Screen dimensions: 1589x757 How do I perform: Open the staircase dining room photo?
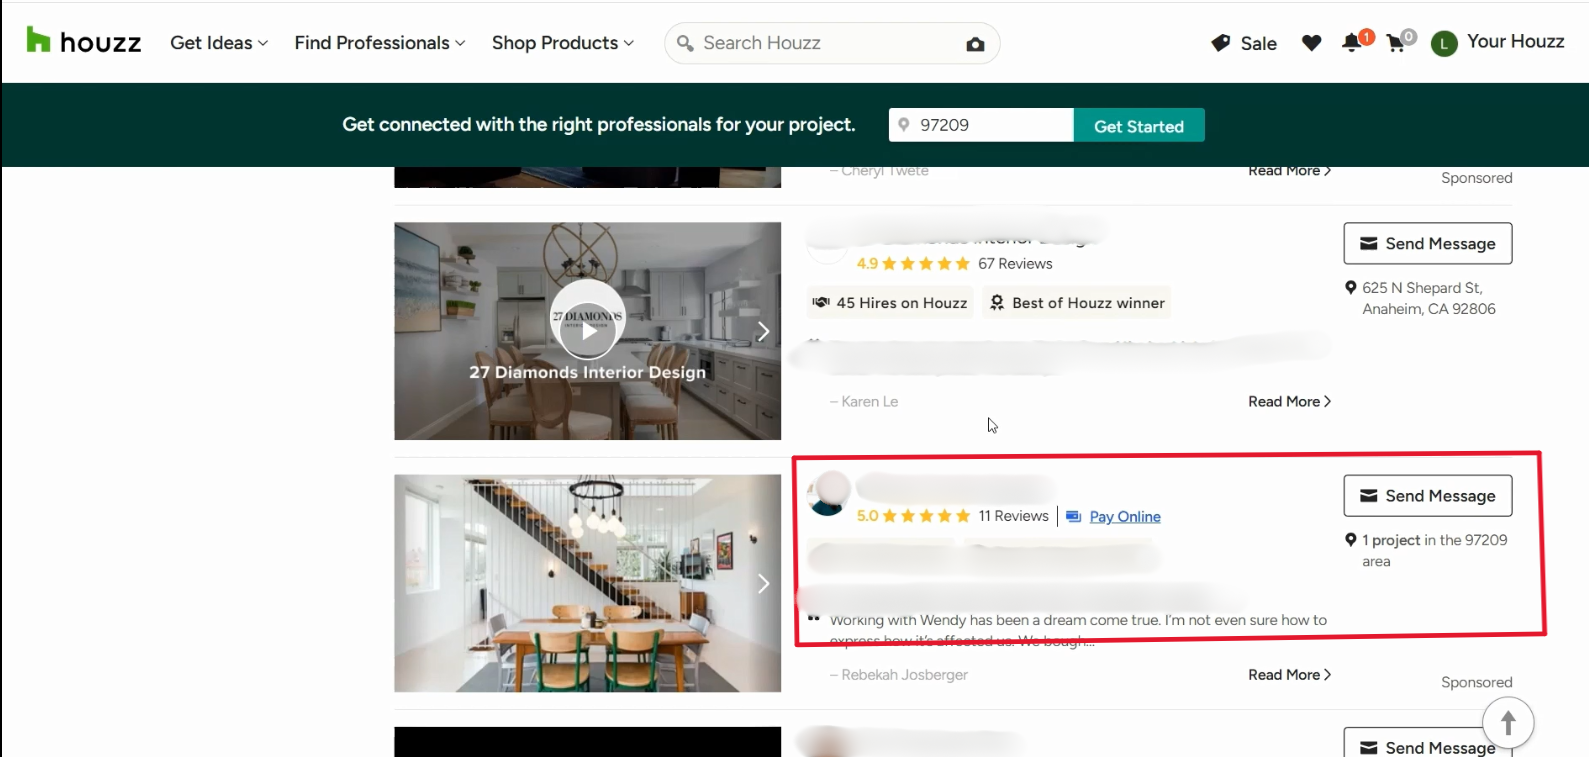tap(587, 583)
